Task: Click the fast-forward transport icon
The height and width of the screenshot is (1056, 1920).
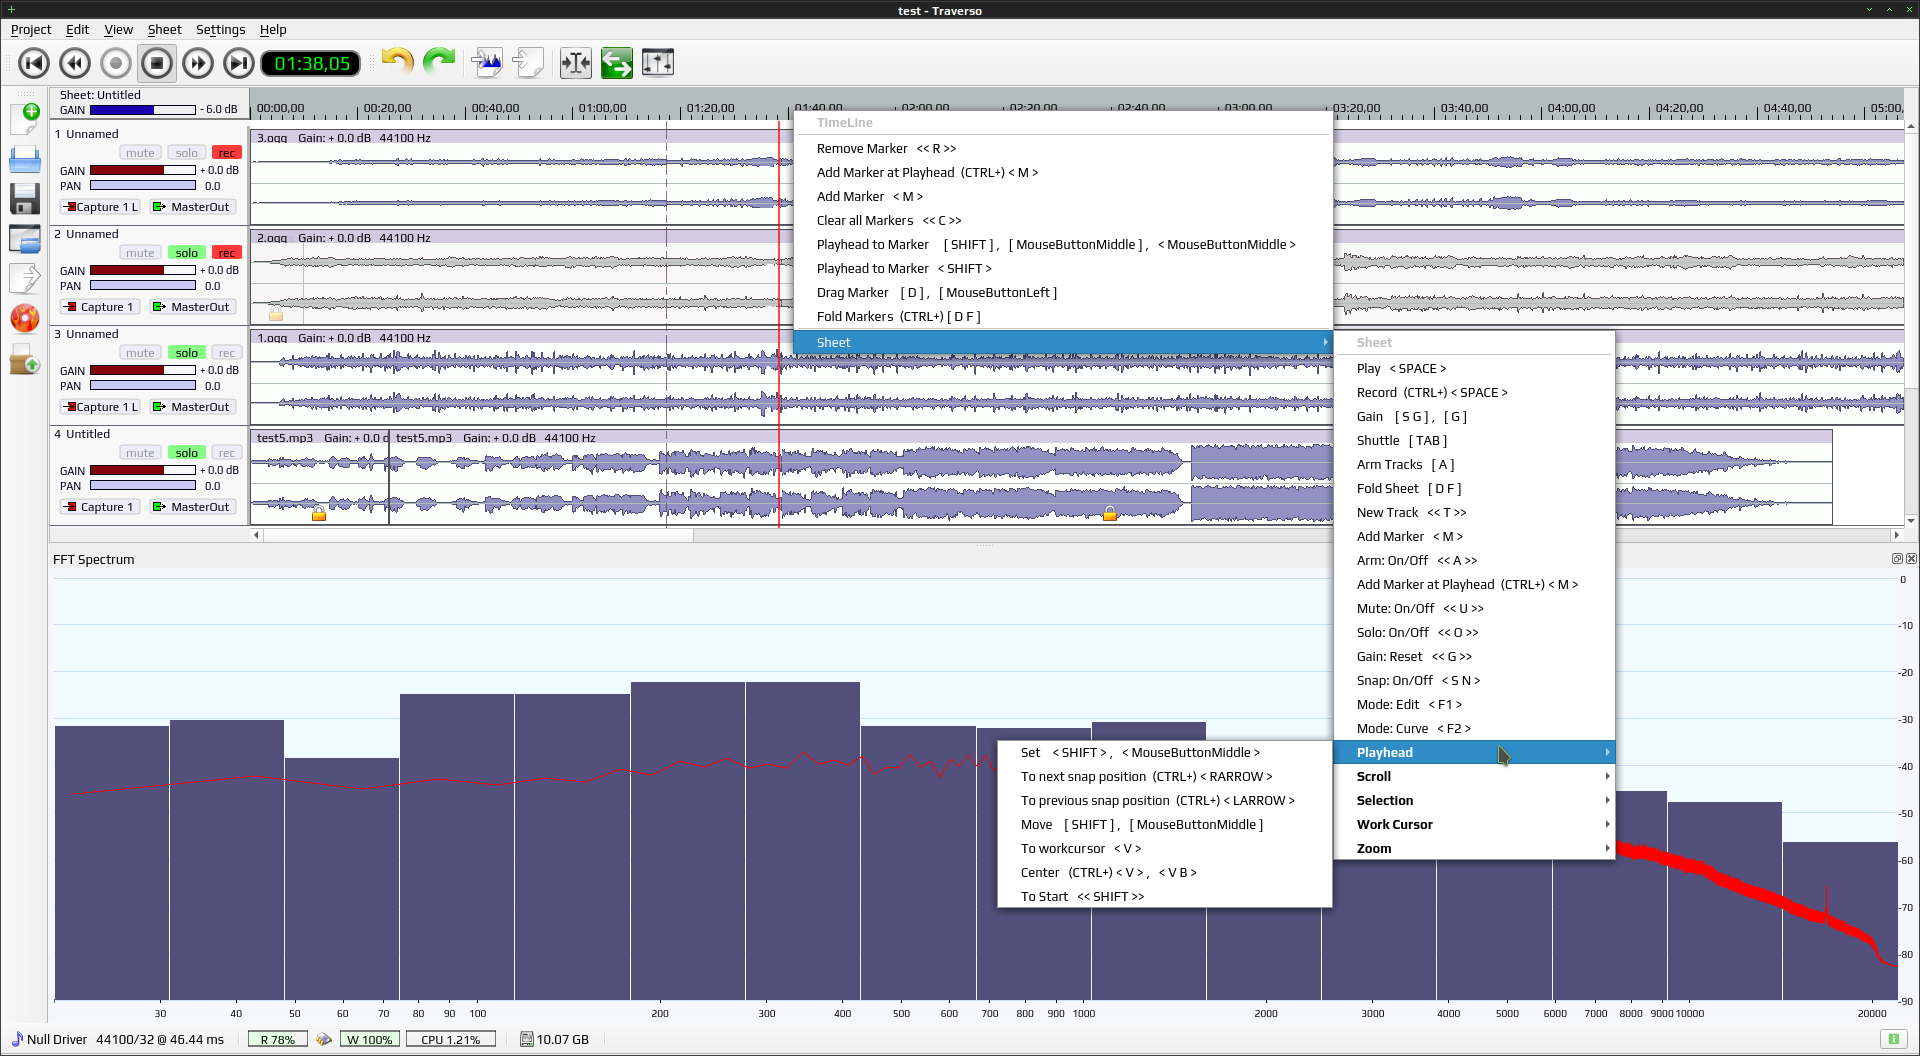Action: (198, 63)
